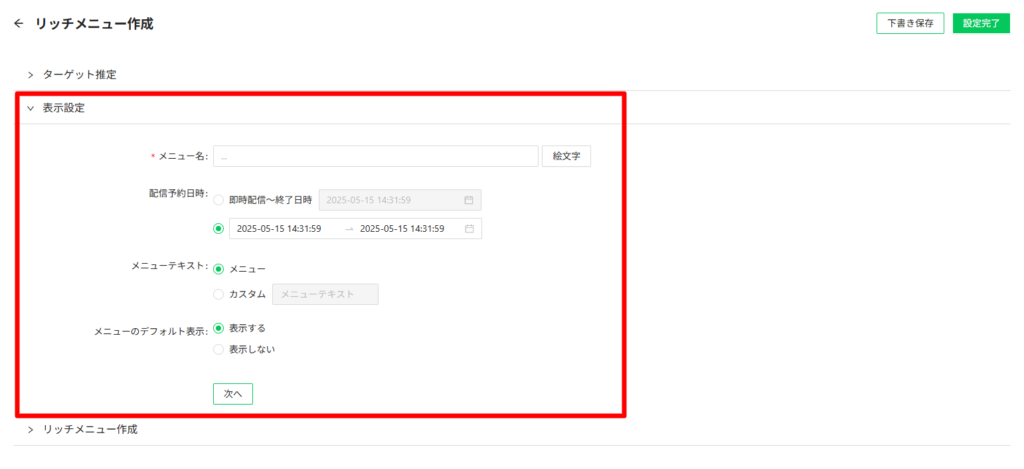The image size is (1024, 469).
Task: Select the 即時配信～終了日時 radio option
Action: point(218,200)
